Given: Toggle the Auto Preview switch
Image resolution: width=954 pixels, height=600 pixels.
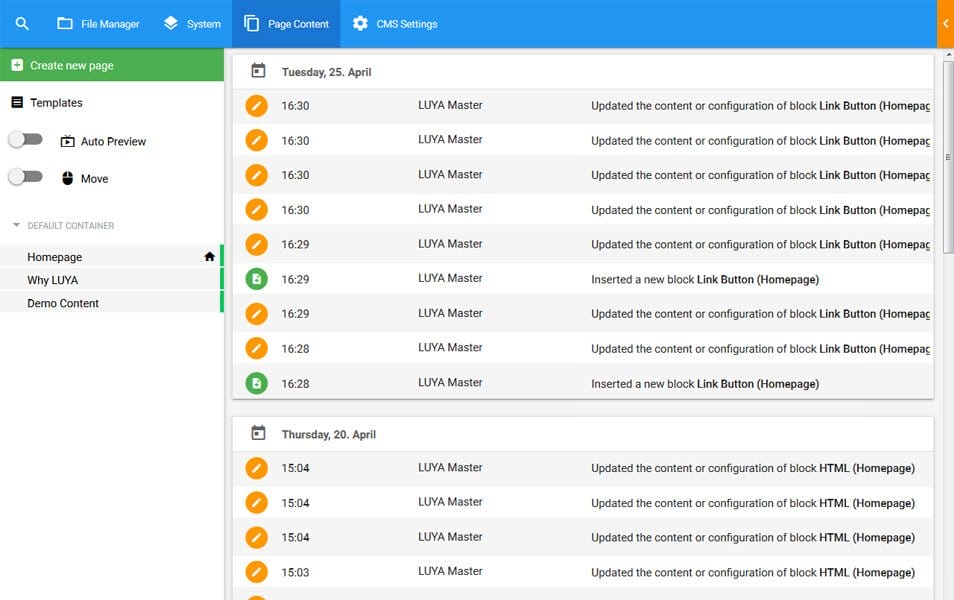Looking at the screenshot, I should 25,141.
